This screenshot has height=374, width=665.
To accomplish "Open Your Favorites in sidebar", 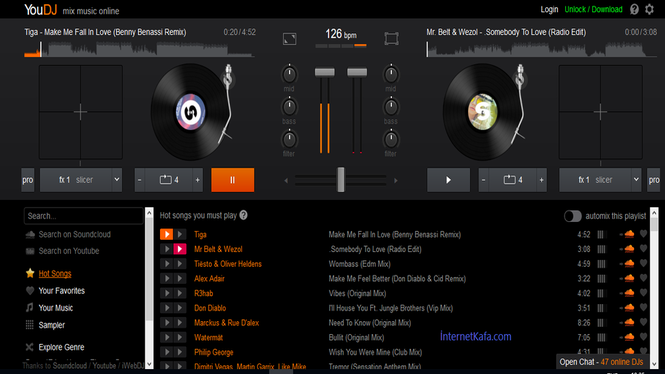I will click(61, 291).
